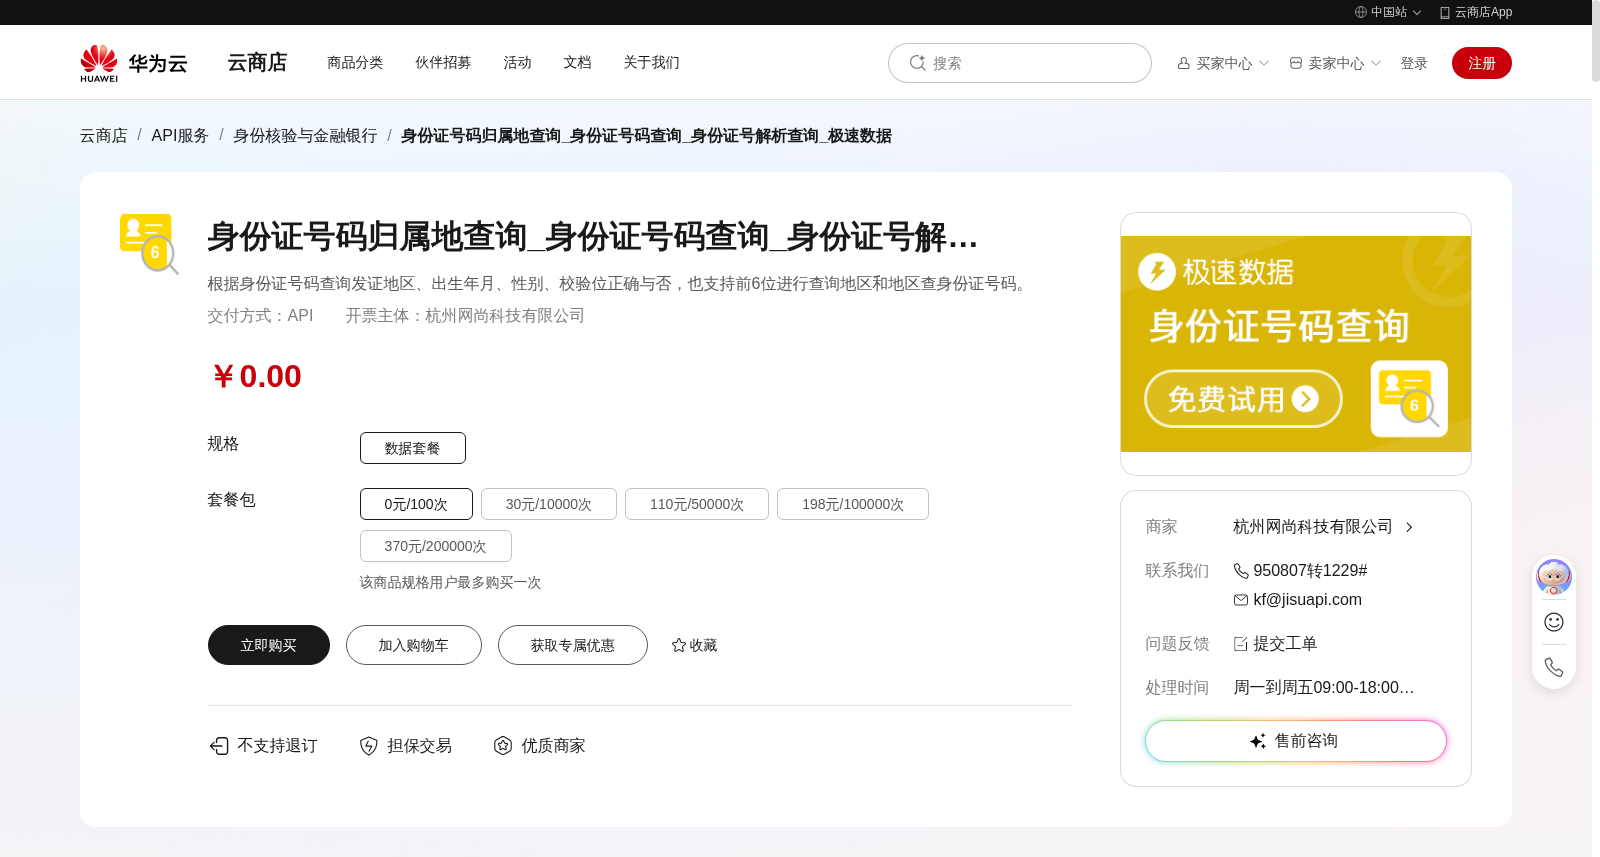Click the 不支持退订 icon
The image size is (1600, 857).
219,746
